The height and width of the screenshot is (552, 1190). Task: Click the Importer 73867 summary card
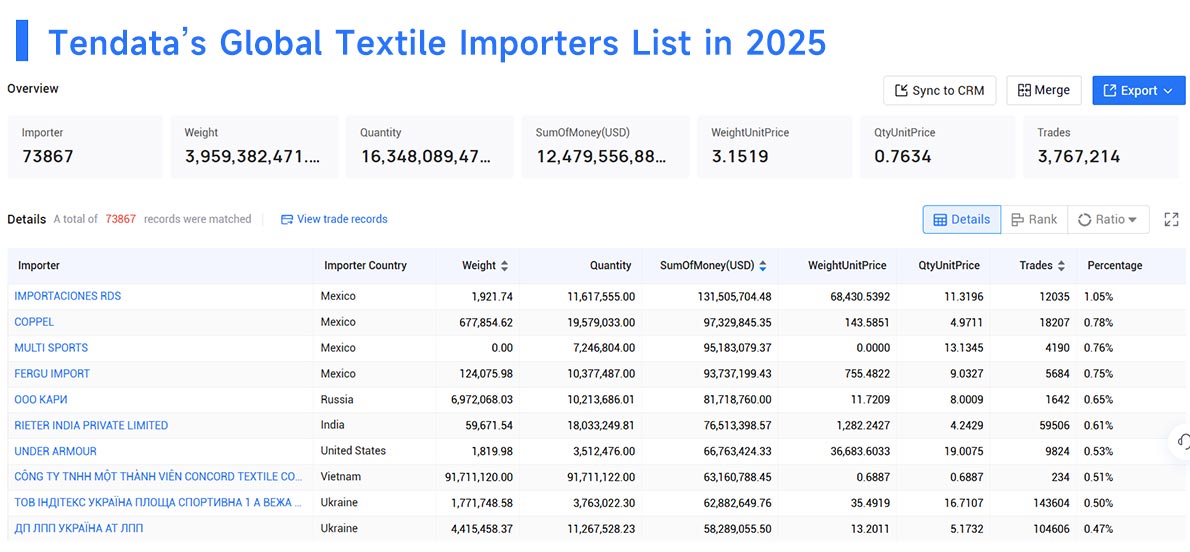click(85, 147)
